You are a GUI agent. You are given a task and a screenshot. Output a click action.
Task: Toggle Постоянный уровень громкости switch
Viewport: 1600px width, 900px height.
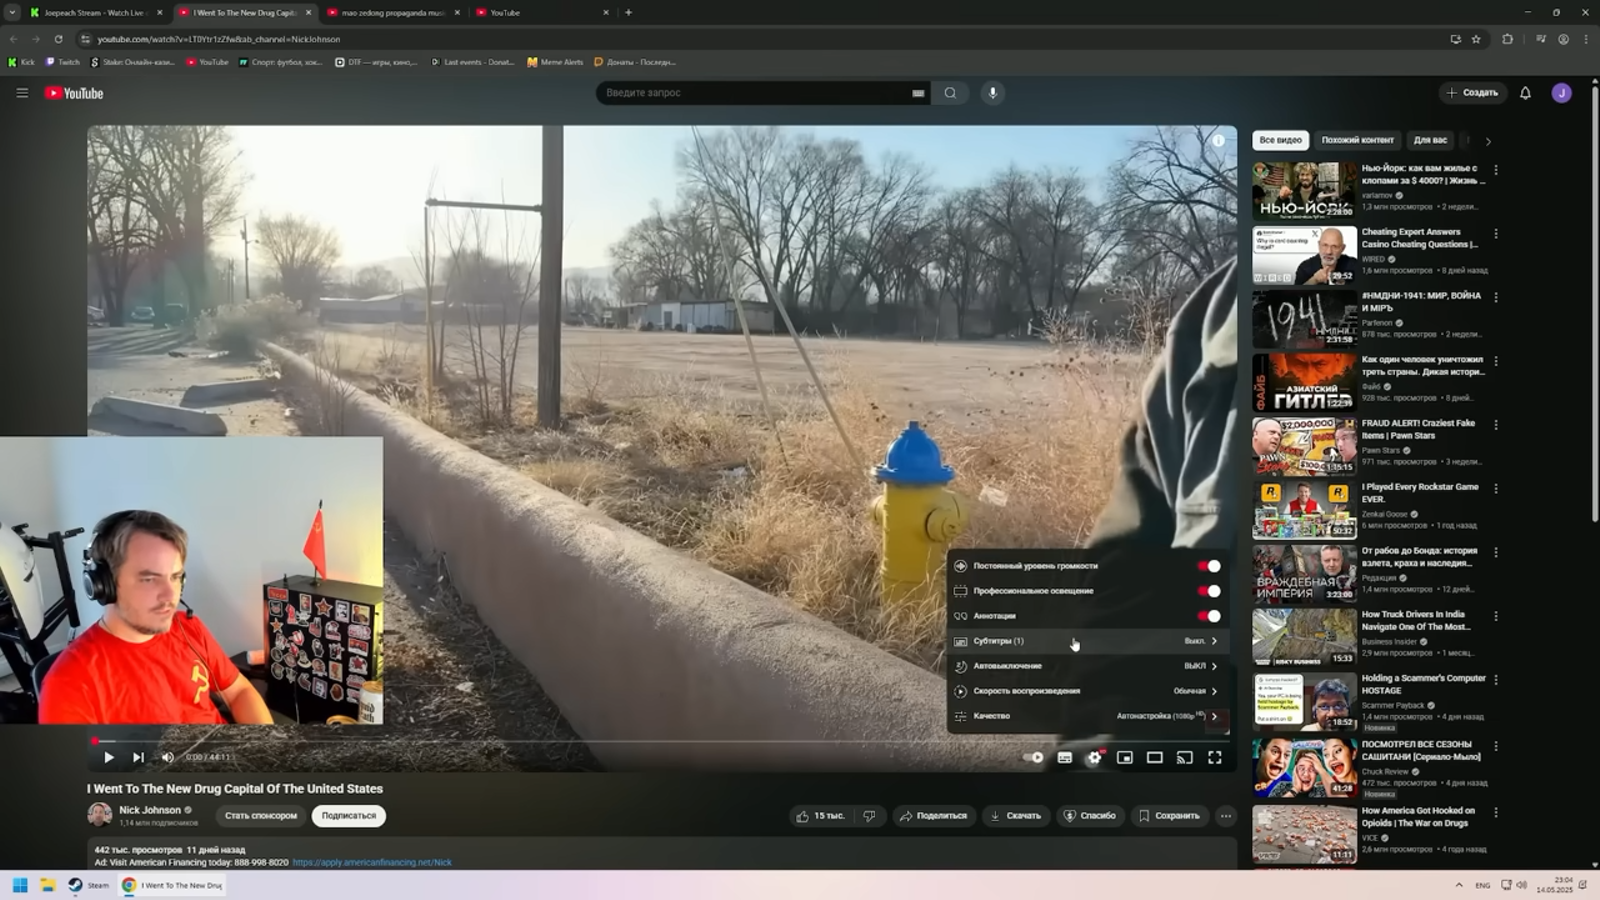pyautogui.click(x=1209, y=566)
